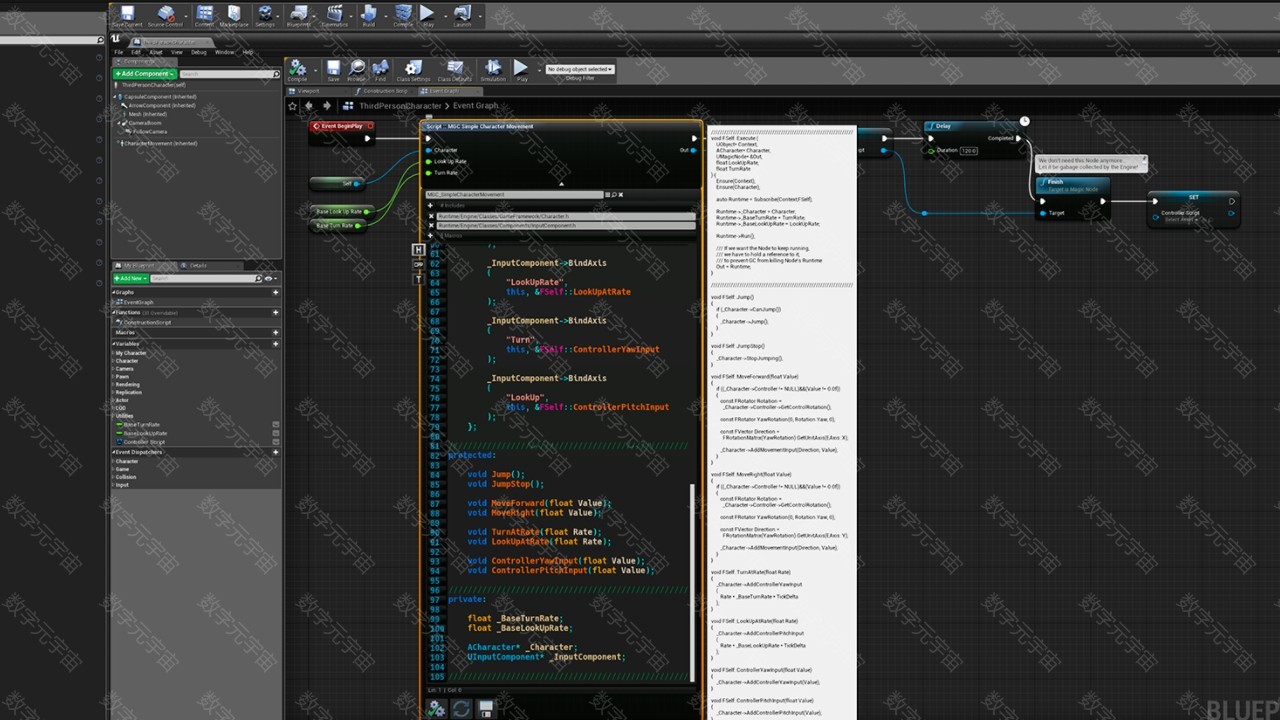This screenshot has width=1280, height=720.
Task: Click Play in the blueprint toolbar
Action: click(521, 70)
